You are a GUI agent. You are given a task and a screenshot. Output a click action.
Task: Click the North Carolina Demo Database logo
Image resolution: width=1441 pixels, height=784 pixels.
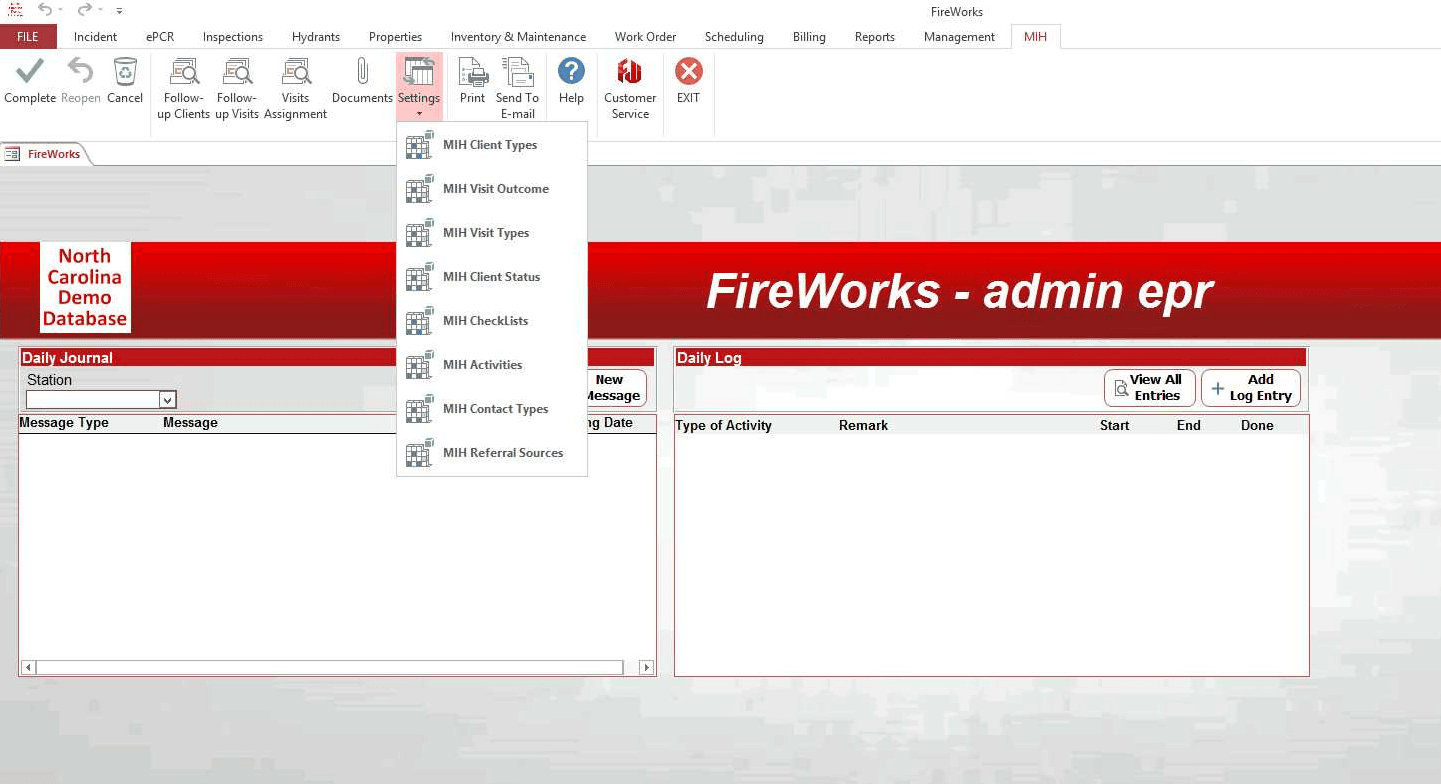(85, 287)
